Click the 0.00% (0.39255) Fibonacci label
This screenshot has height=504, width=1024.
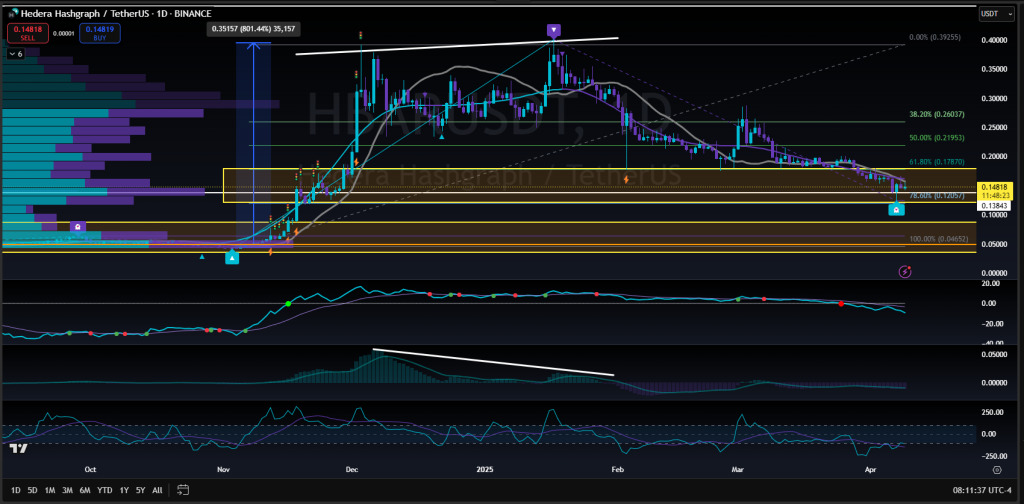(935, 38)
